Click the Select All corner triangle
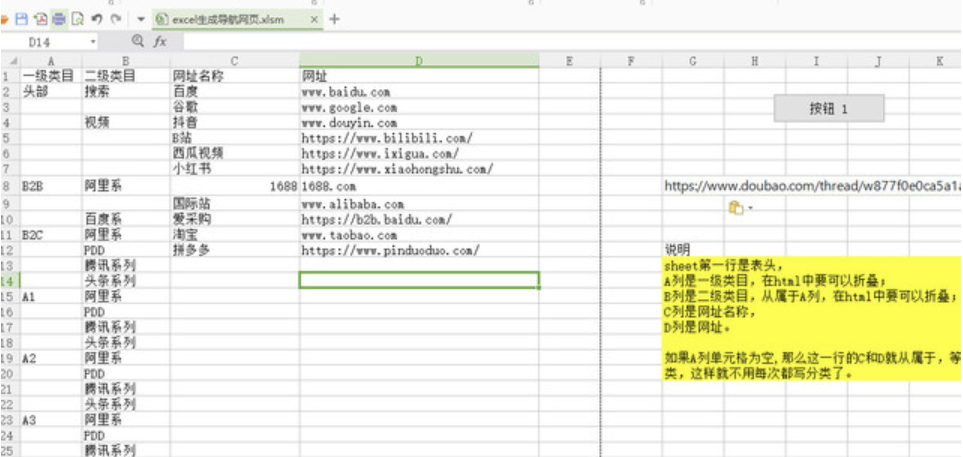Viewport: 963px width, 457px height. click(x=11, y=61)
